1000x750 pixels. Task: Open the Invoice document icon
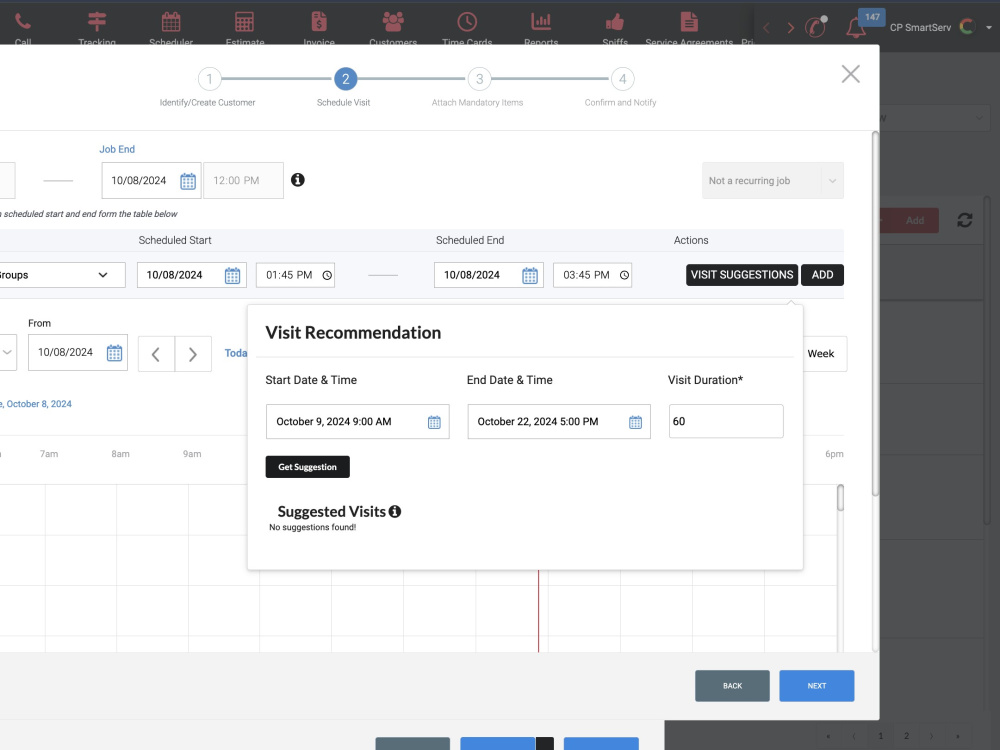pos(319,22)
